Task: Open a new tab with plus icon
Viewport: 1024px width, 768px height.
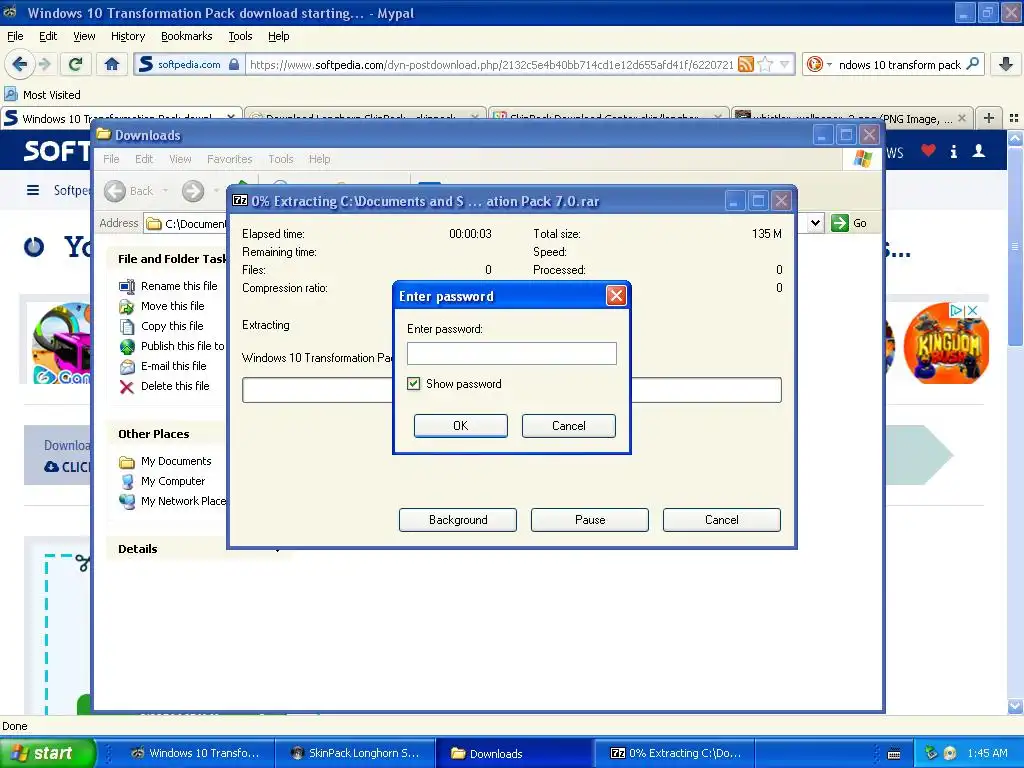Action: (x=989, y=118)
